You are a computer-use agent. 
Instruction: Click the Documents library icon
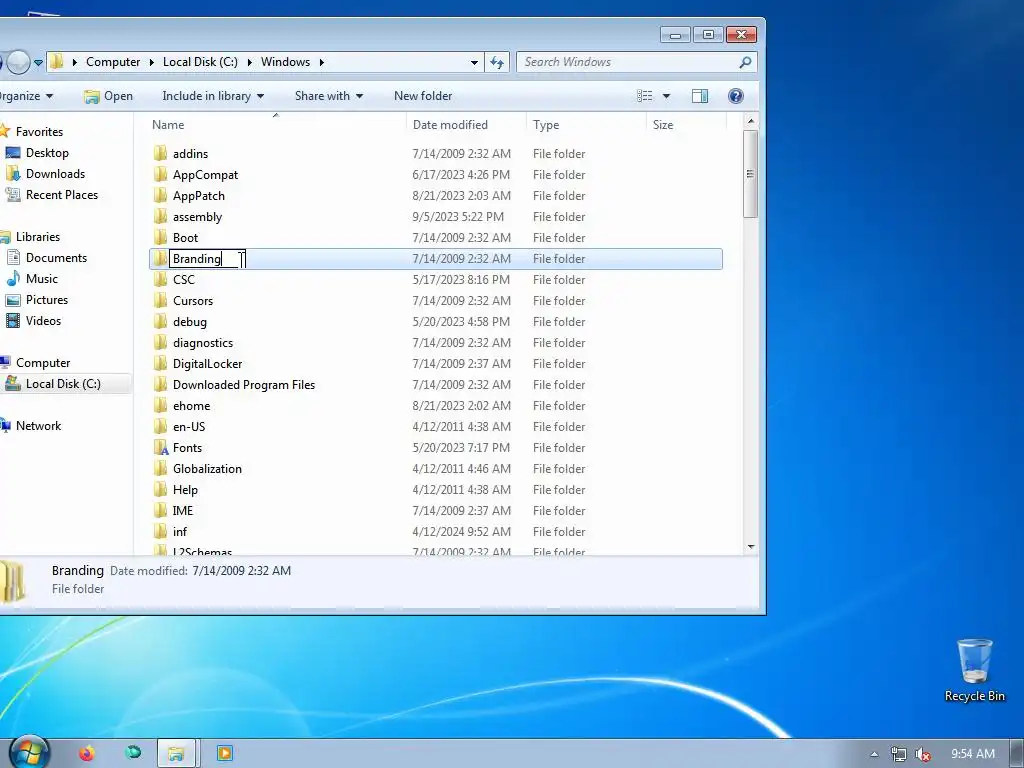(x=12, y=257)
